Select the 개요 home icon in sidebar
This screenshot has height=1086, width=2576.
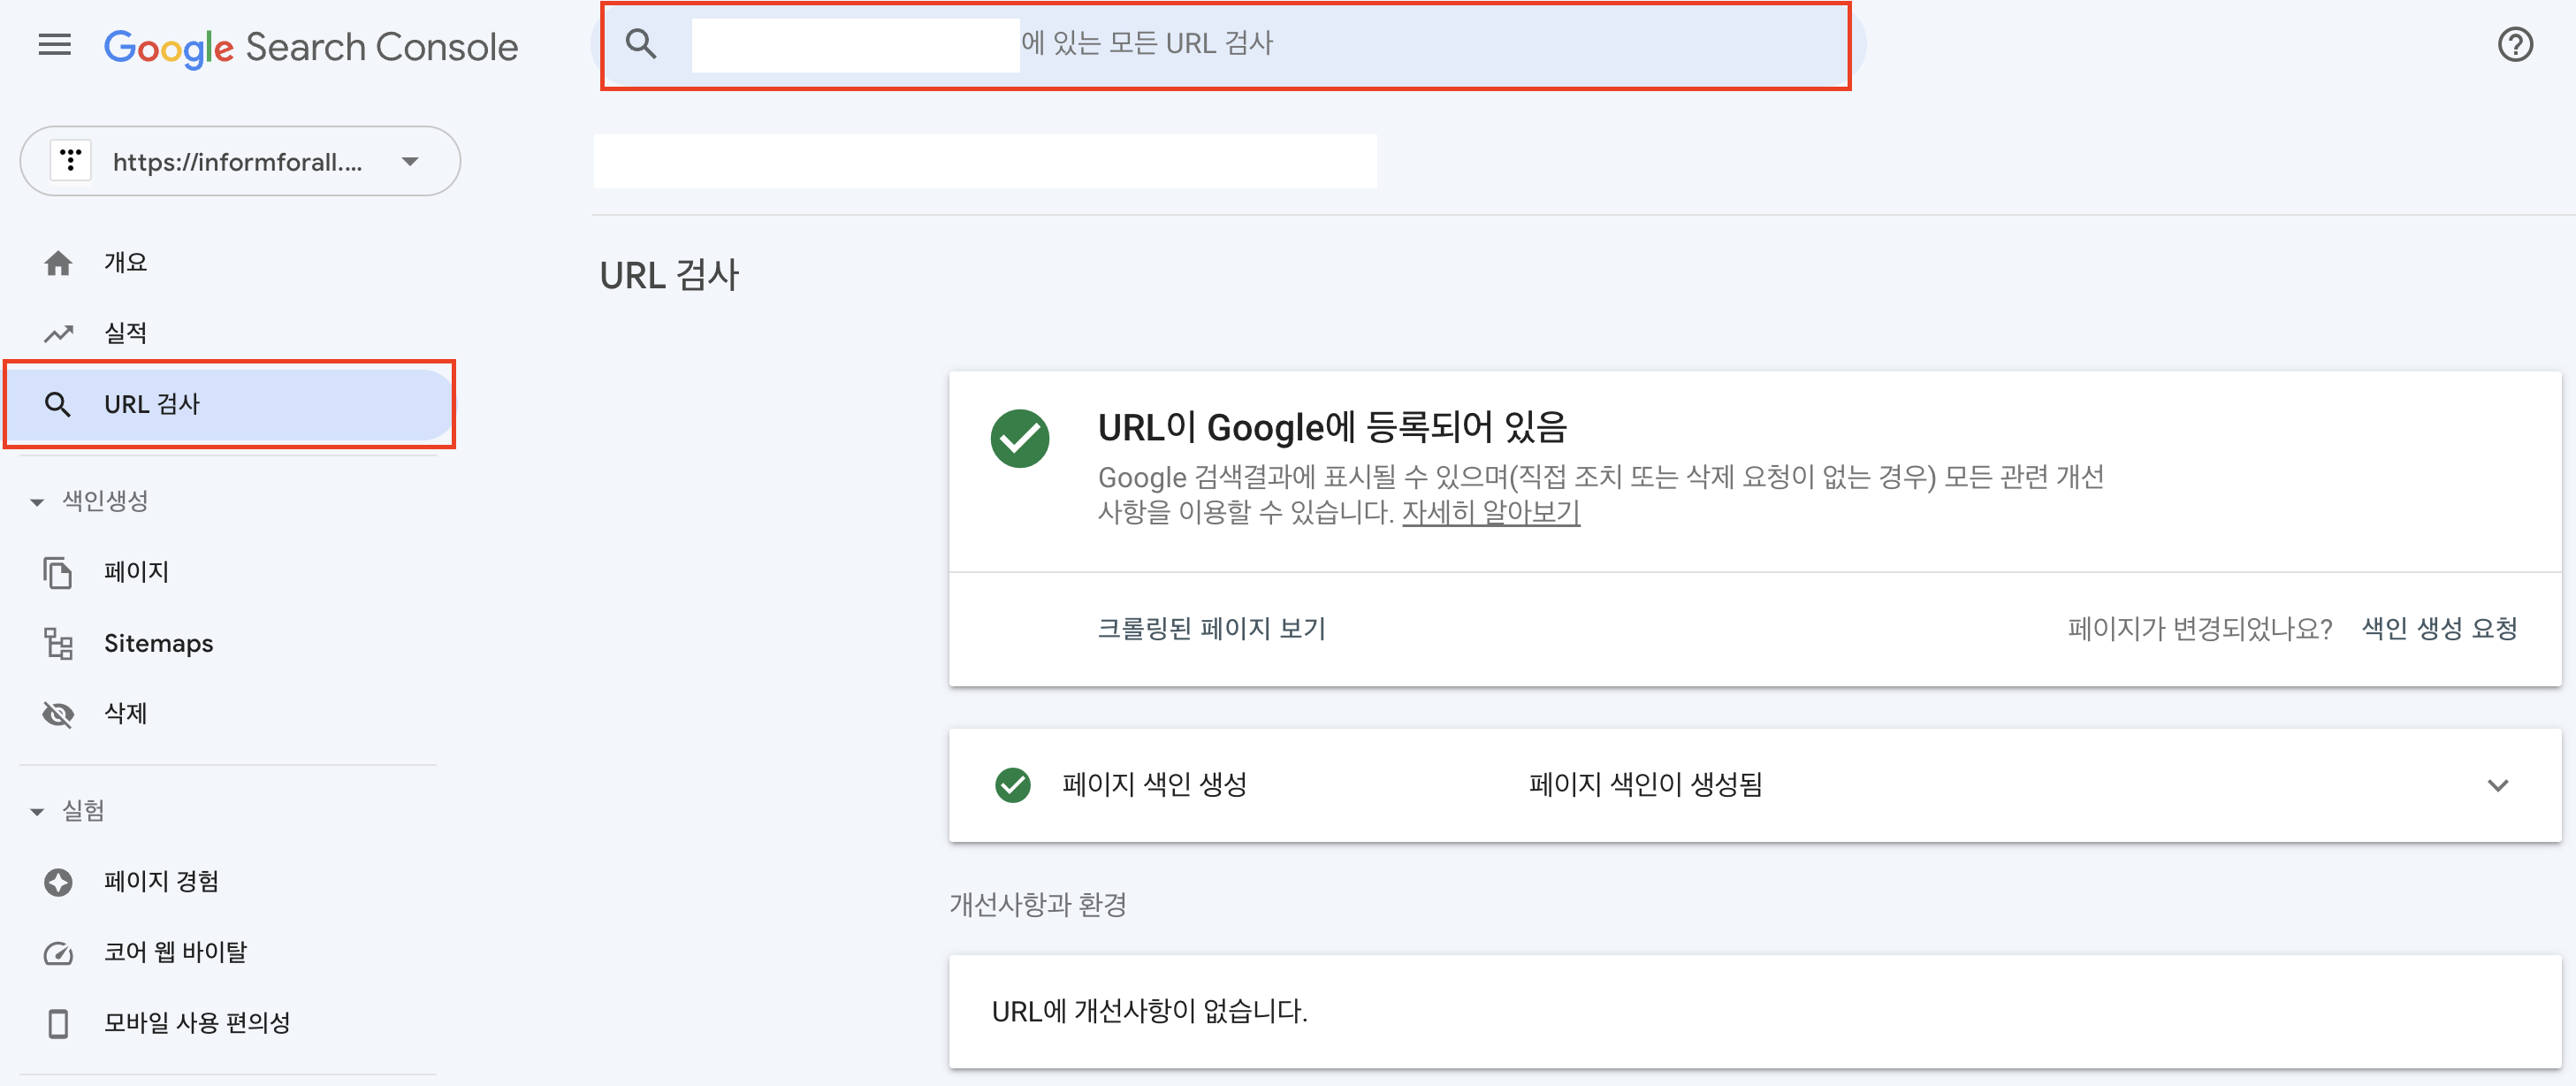pyautogui.click(x=59, y=262)
